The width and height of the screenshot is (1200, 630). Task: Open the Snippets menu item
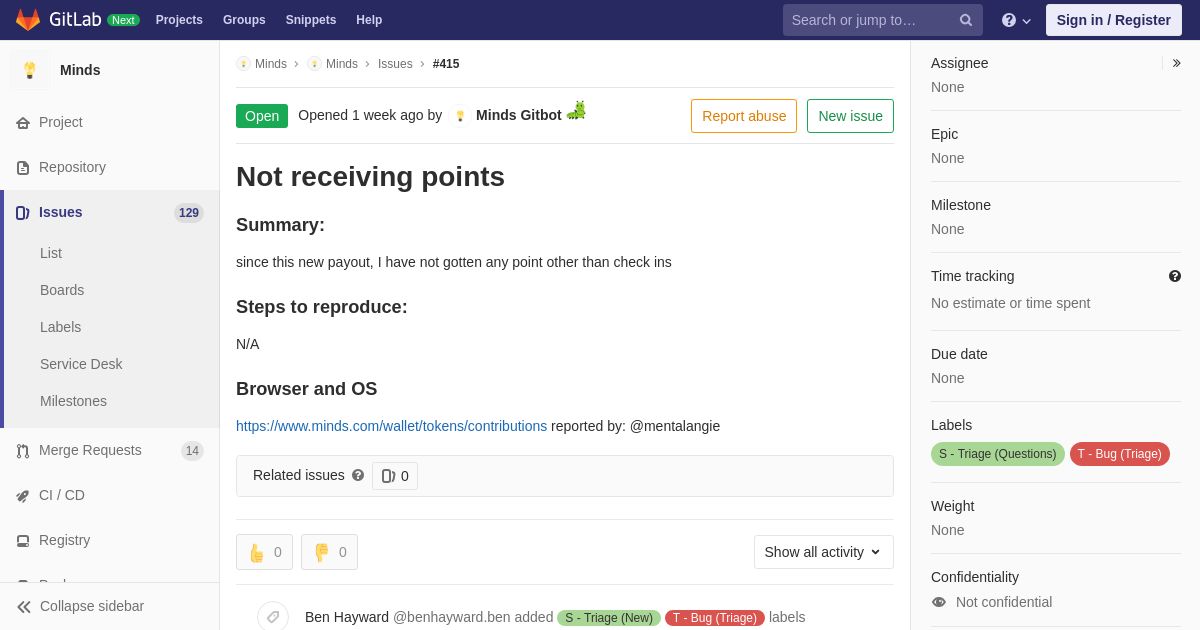[311, 20]
